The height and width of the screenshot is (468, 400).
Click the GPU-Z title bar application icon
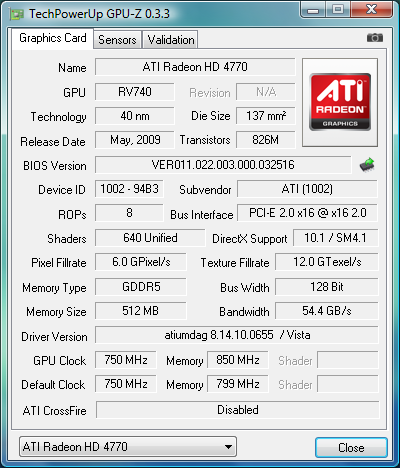17,14
